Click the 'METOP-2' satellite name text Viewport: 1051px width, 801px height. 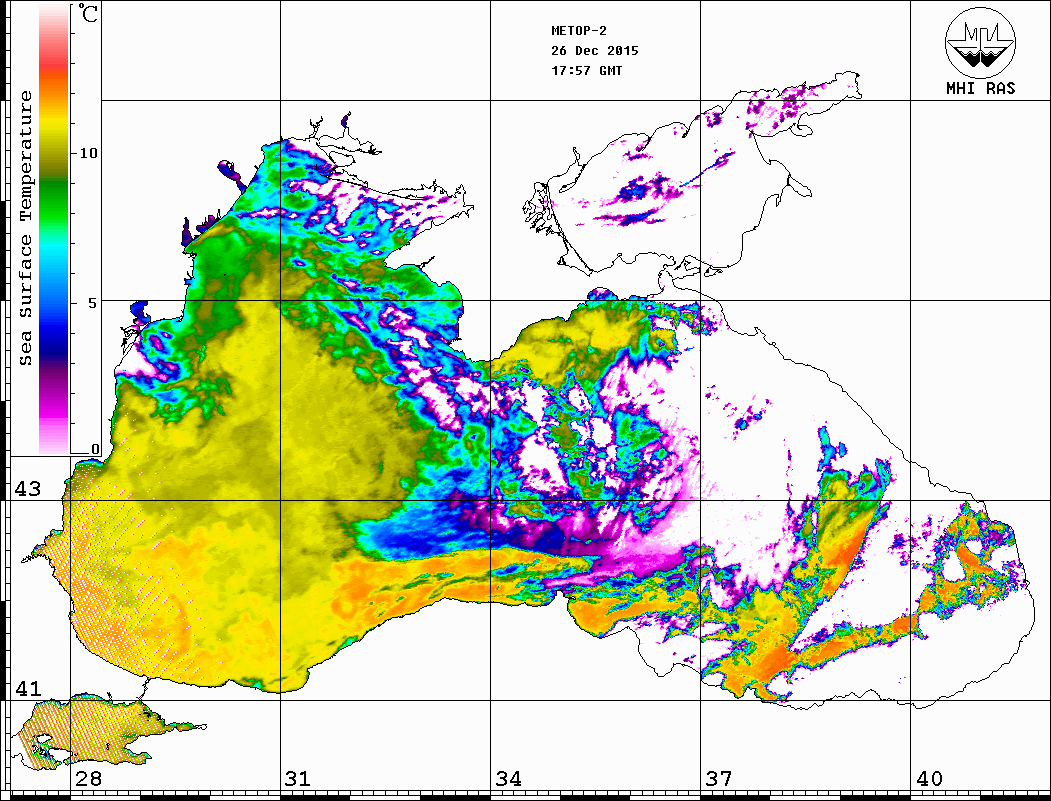(579, 30)
